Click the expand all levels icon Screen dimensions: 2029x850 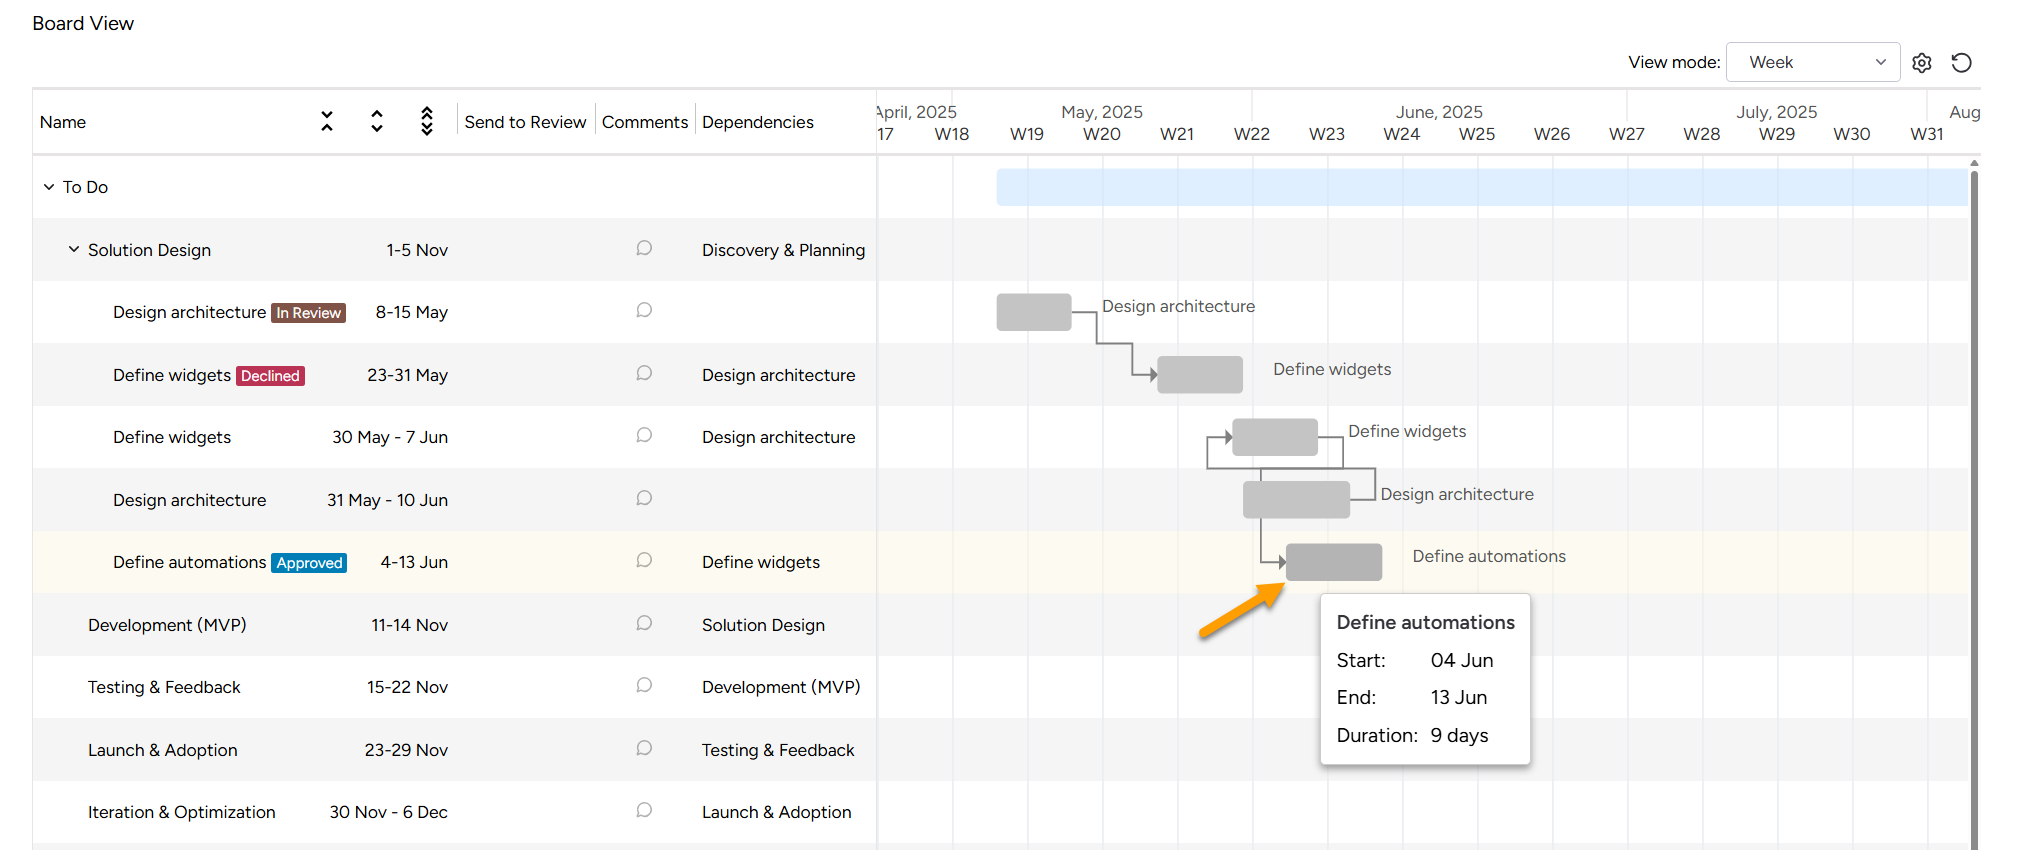(427, 122)
